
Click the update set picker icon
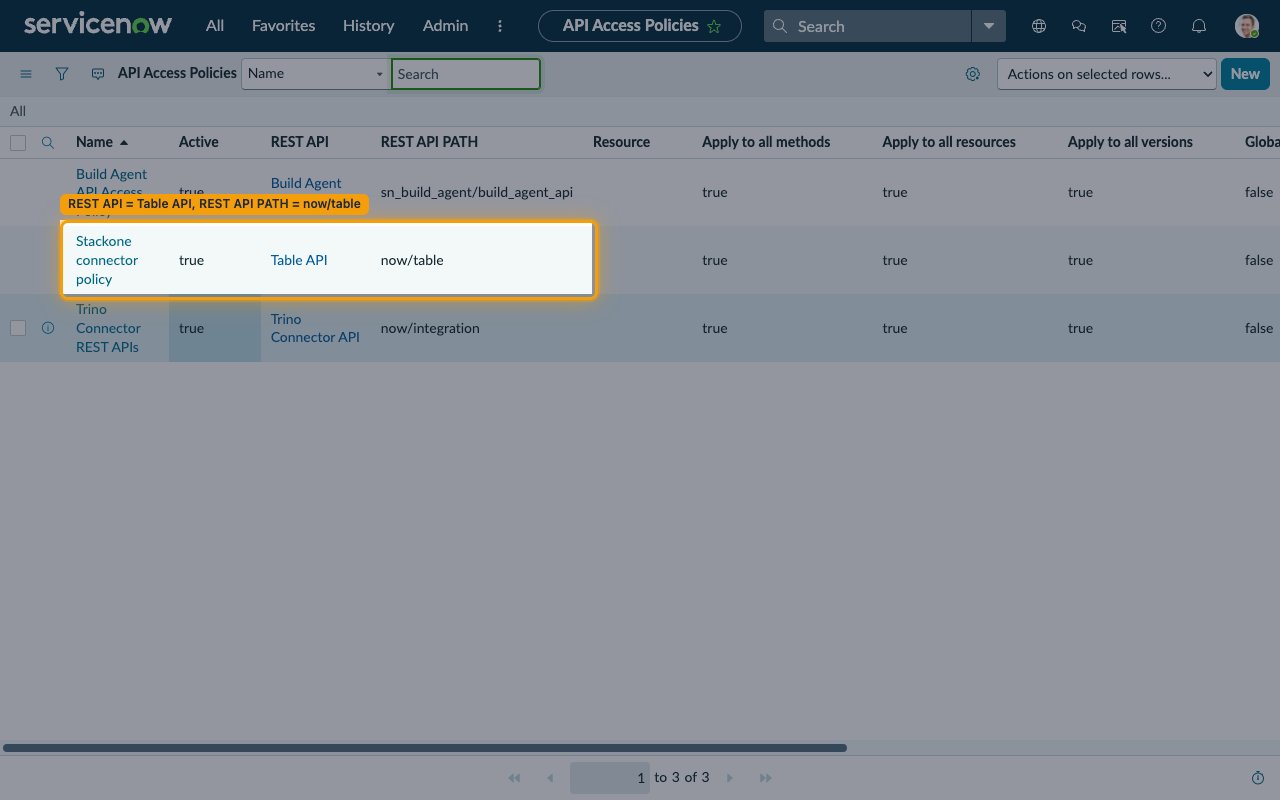click(x=1119, y=26)
